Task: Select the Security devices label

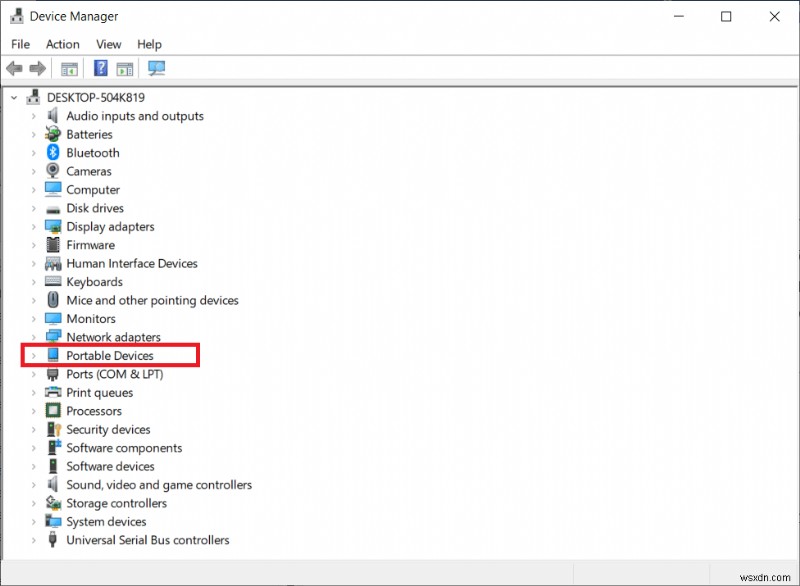Action: pos(108,429)
